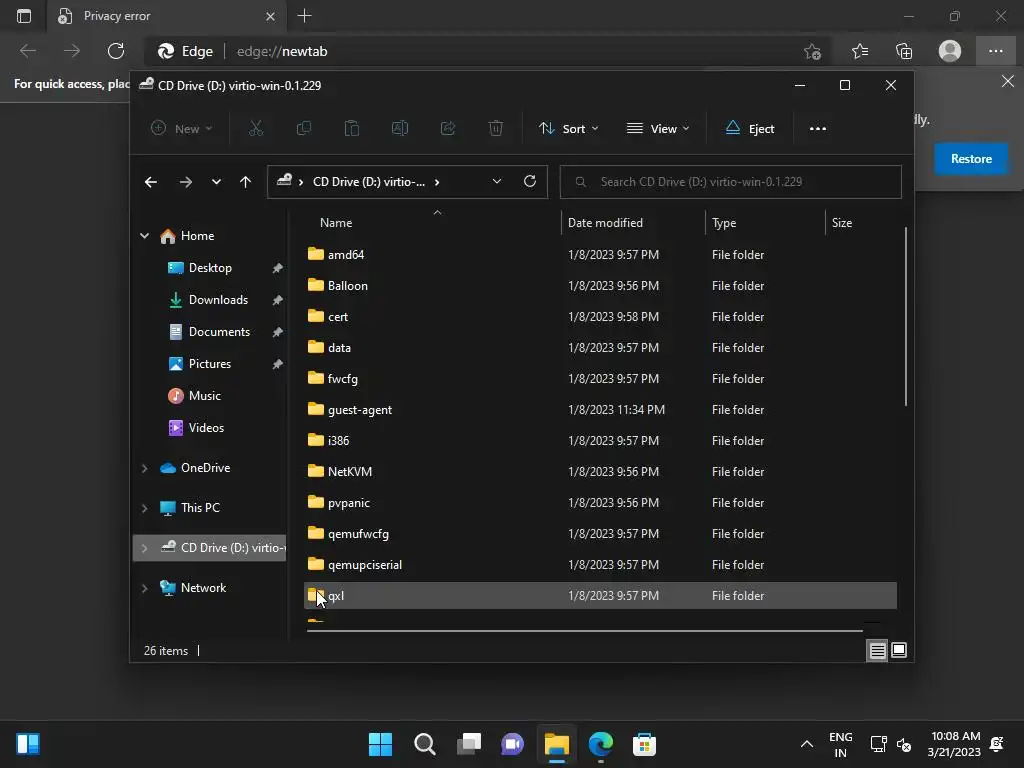This screenshot has width=1024, height=768.
Task: Go back in File Explorer navigation
Action: [151, 182]
